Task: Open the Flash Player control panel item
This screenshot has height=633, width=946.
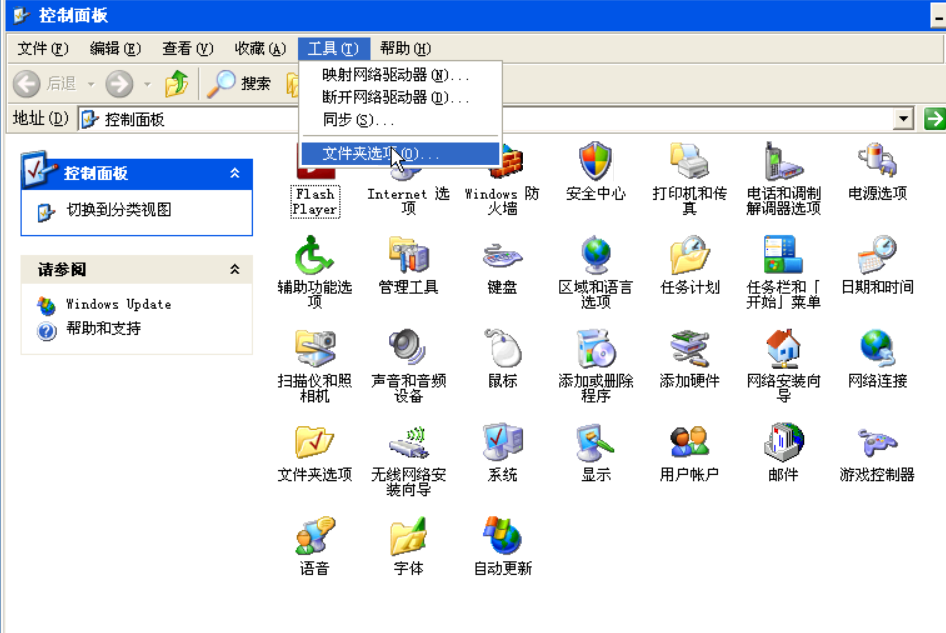Action: point(315,202)
